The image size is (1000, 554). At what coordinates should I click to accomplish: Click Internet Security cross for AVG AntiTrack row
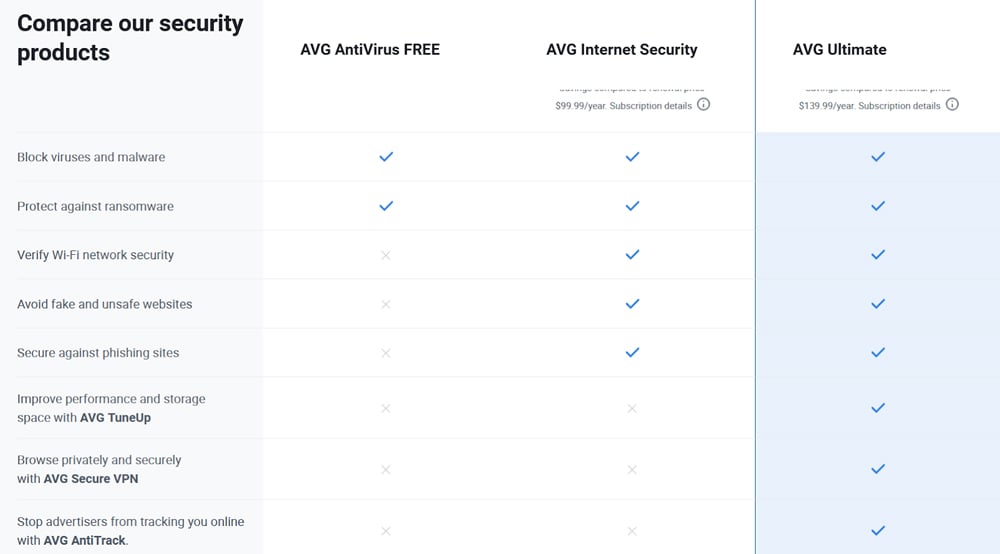point(632,530)
